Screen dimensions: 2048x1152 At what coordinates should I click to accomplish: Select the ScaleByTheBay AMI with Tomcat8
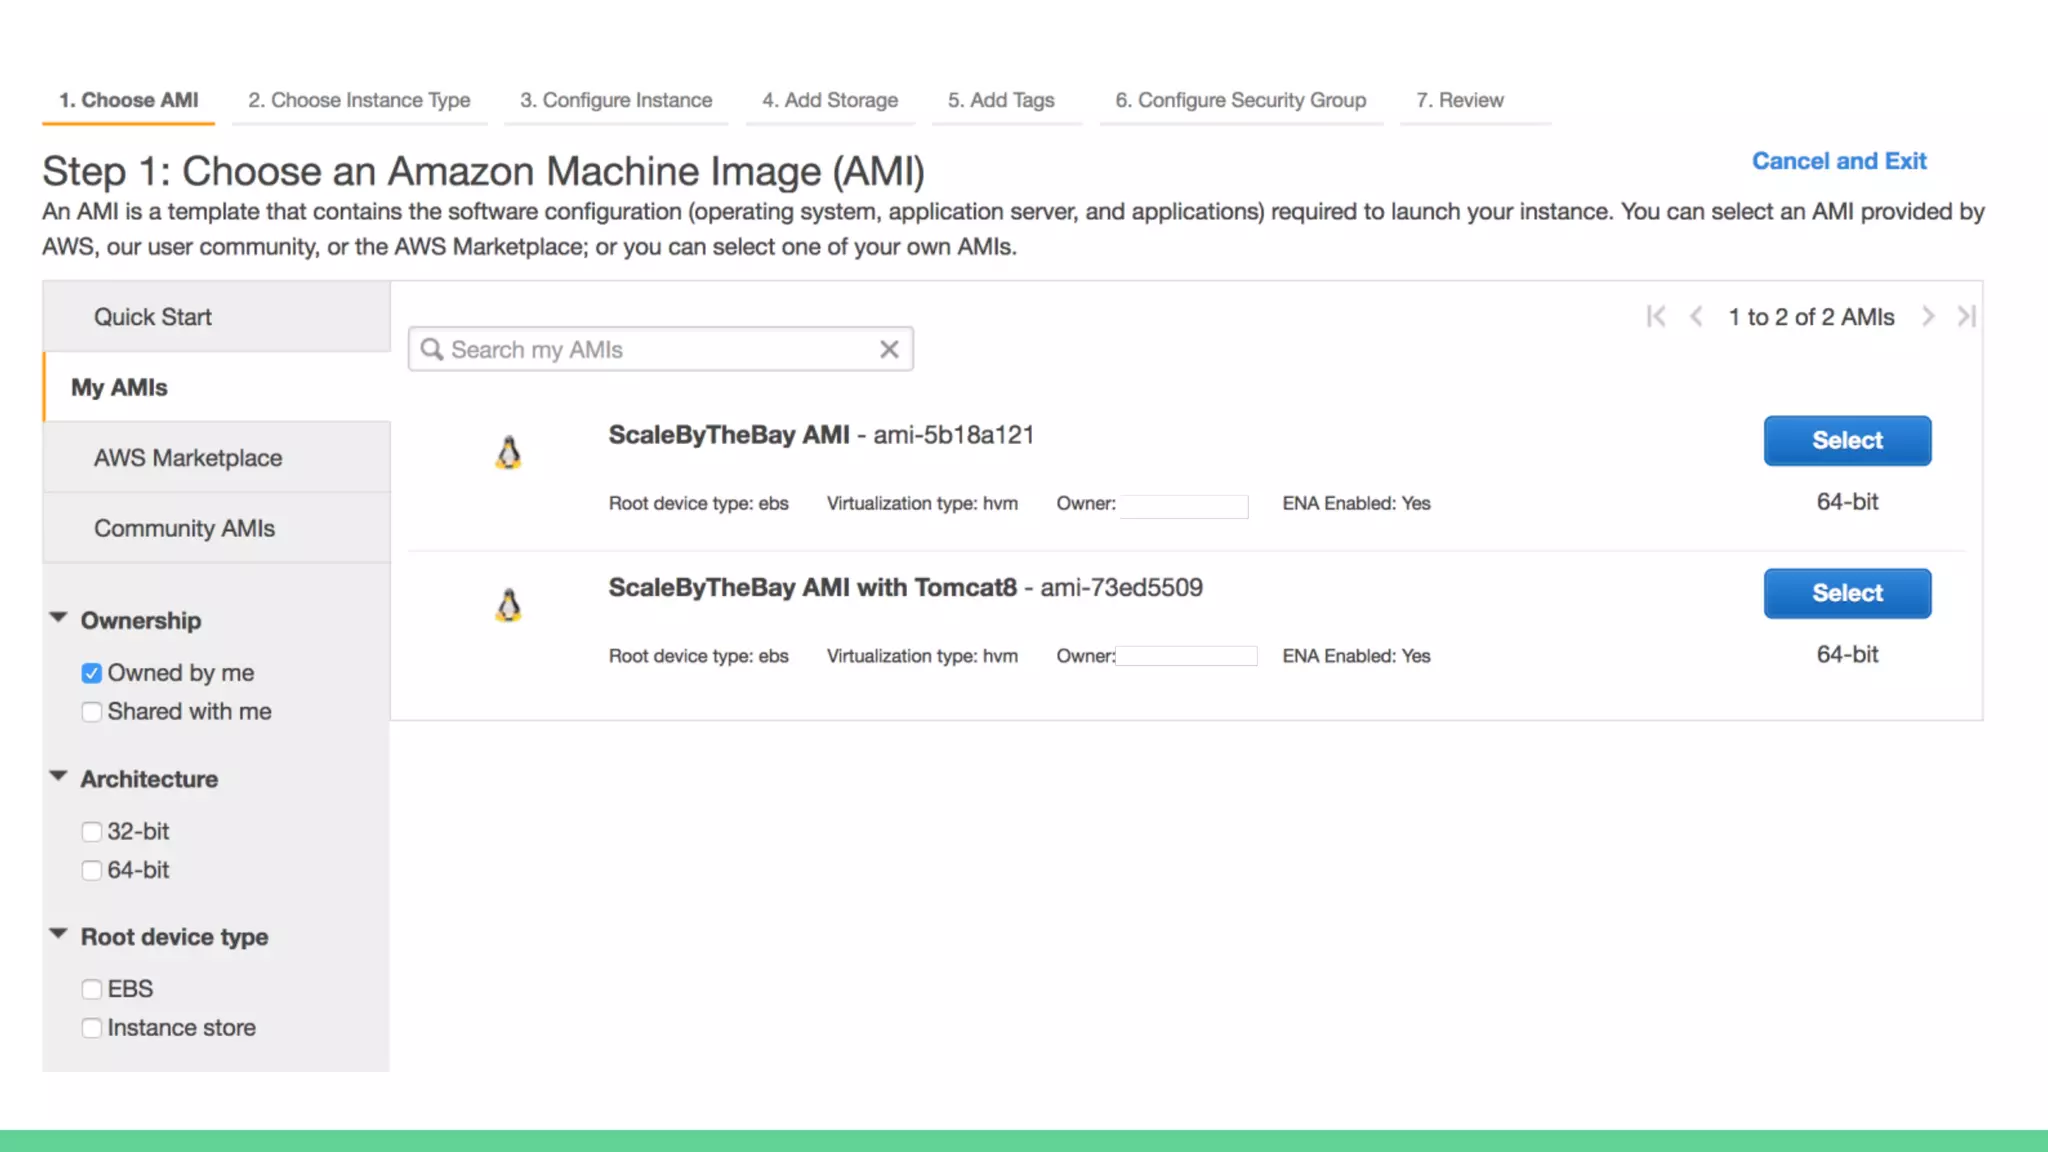pyautogui.click(x=1847, y=593)
